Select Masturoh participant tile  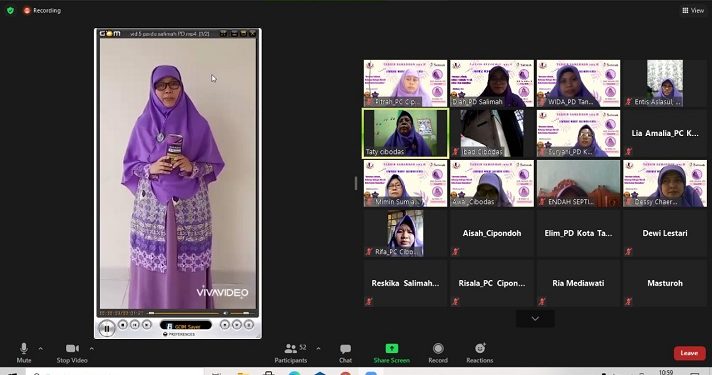coord(665,283)
